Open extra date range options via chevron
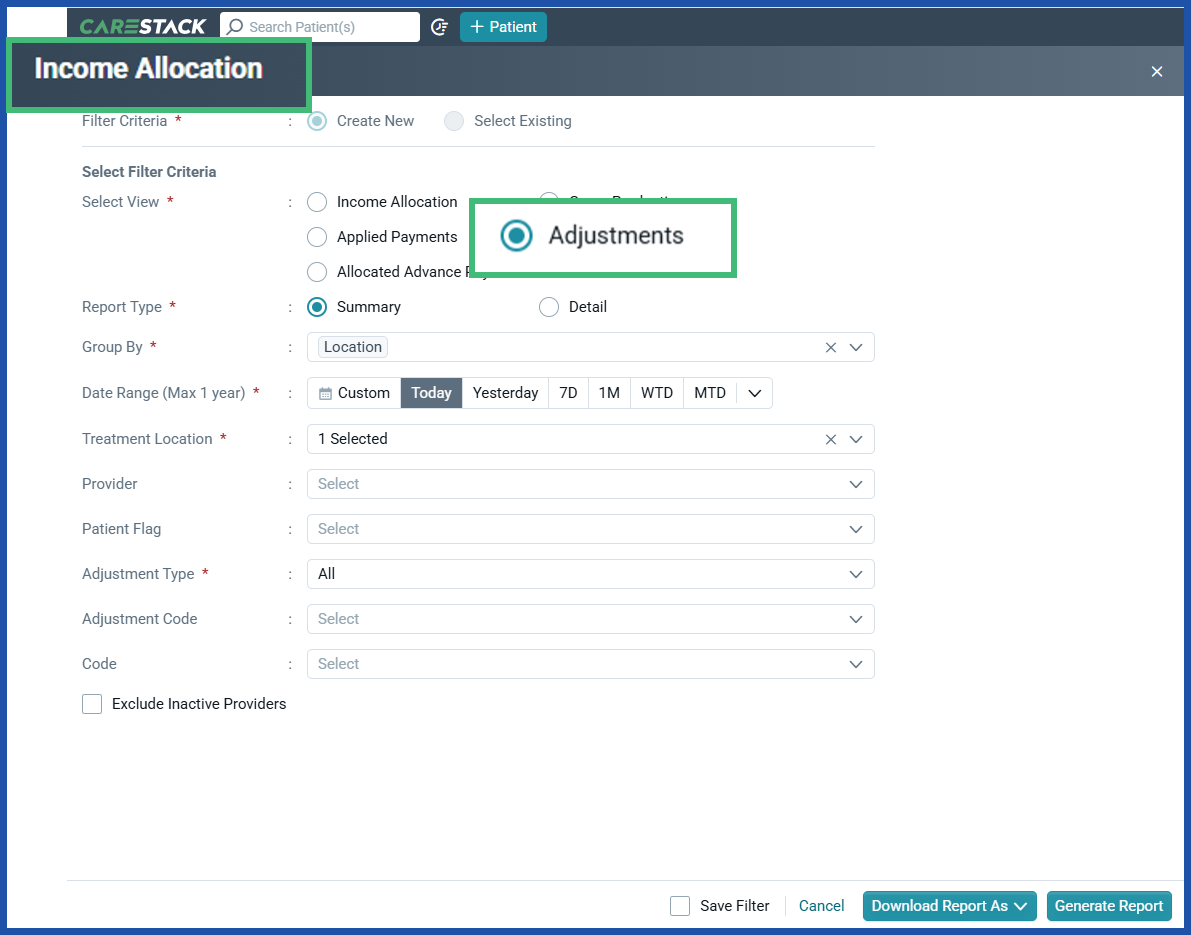The image size is (1191, 935). coord(755,392)
